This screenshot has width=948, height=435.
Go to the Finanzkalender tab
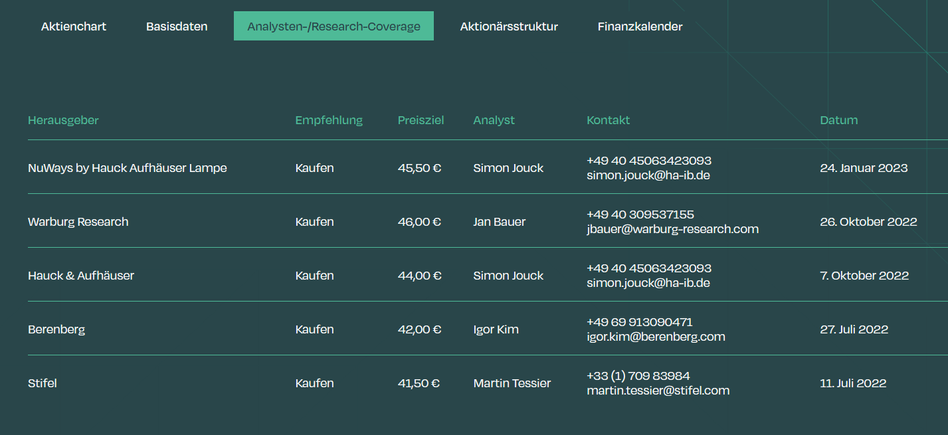[640, 26]
